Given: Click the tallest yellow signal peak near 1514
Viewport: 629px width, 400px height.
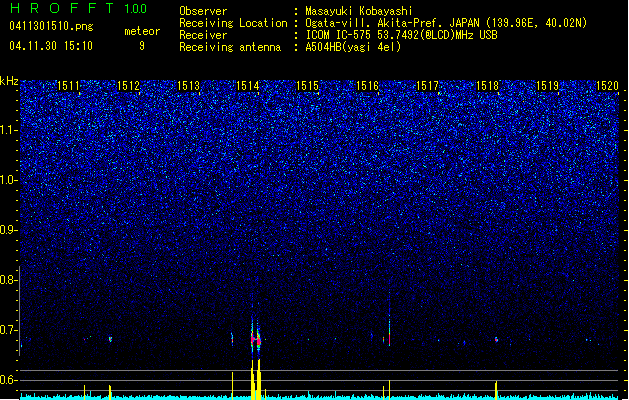Looking at the screenshot, I should click(259, 379).
